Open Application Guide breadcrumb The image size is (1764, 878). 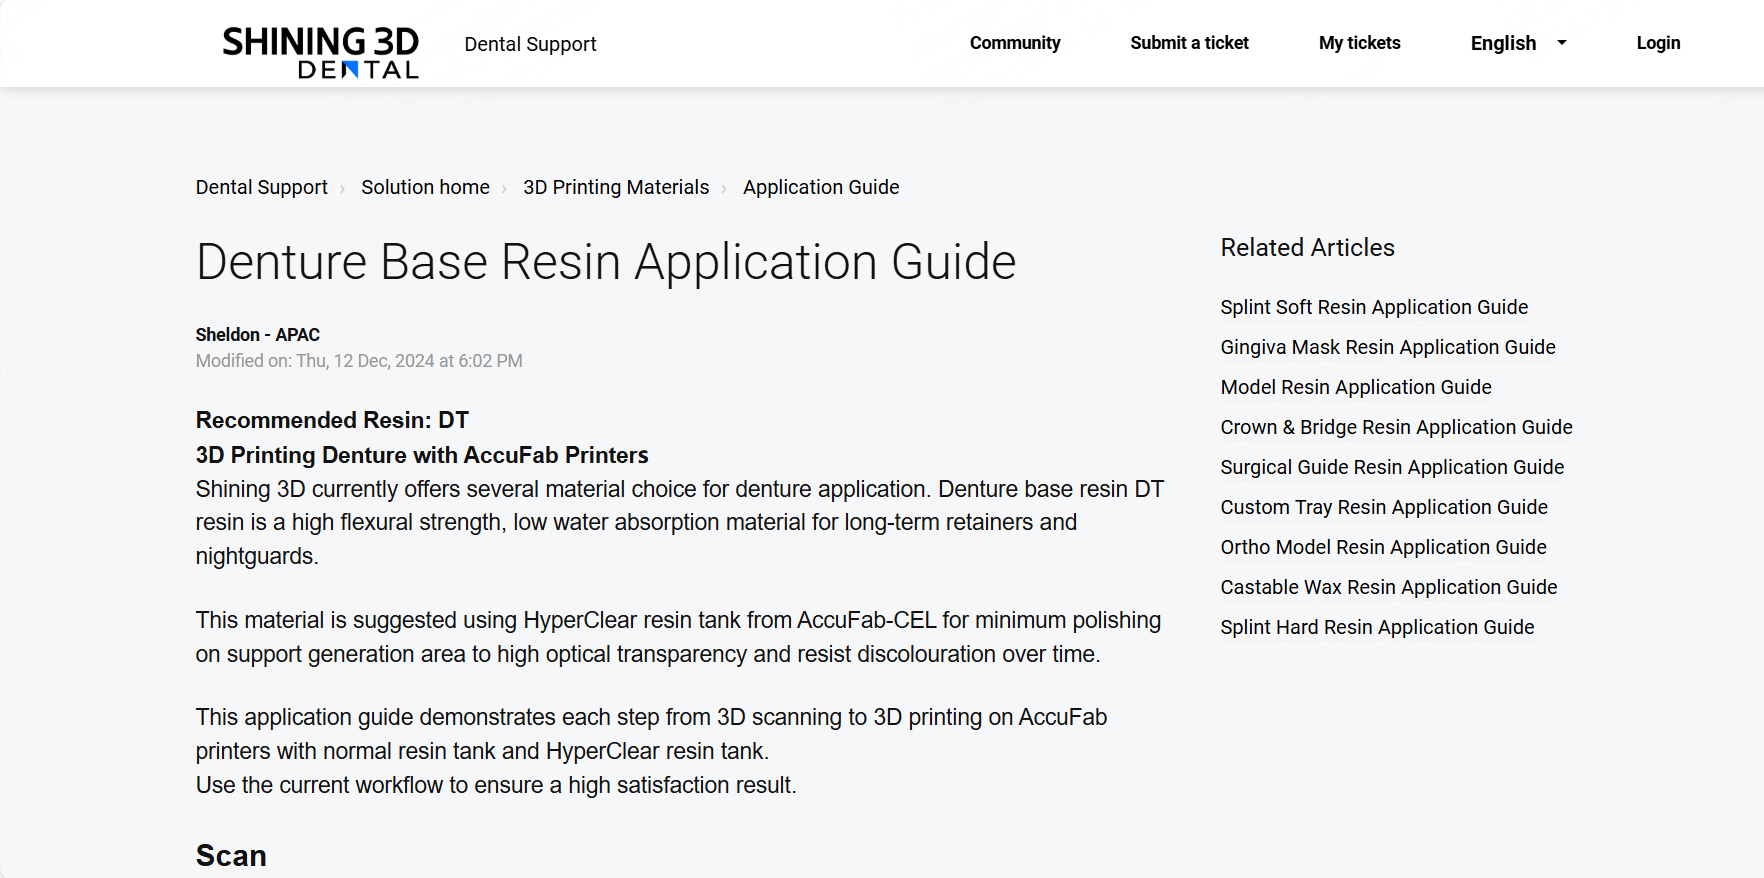(821, 187)
